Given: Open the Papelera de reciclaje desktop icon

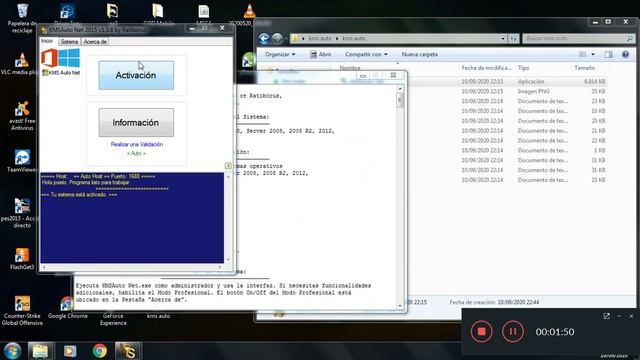Looking at the screenshot, I should 22,18.
